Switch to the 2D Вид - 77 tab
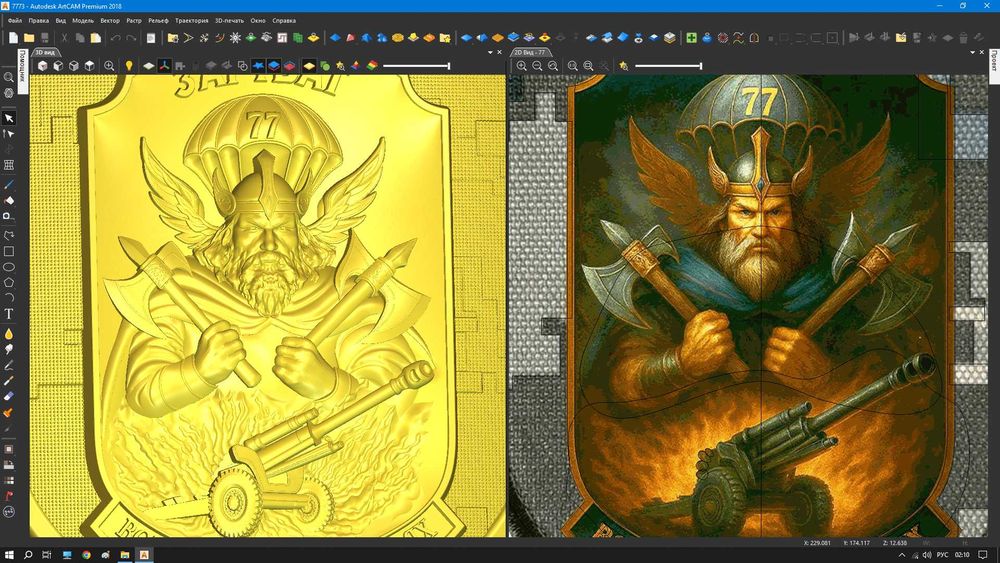This screenshot has height=563, width=1000. tap(530, 52)
